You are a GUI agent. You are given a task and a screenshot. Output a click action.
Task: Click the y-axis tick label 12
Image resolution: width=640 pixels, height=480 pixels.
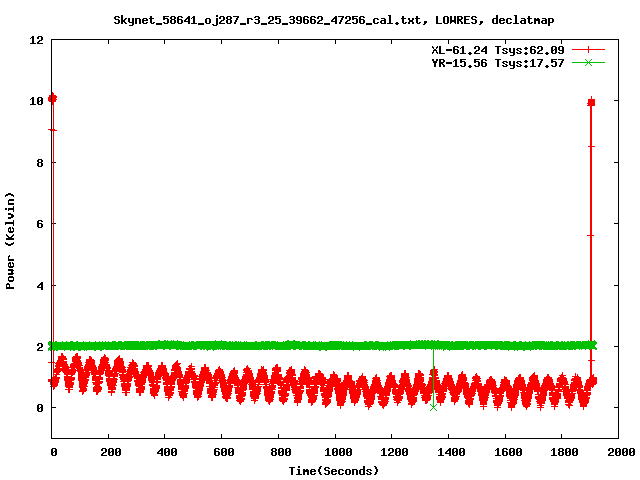(x=36, y=40)
